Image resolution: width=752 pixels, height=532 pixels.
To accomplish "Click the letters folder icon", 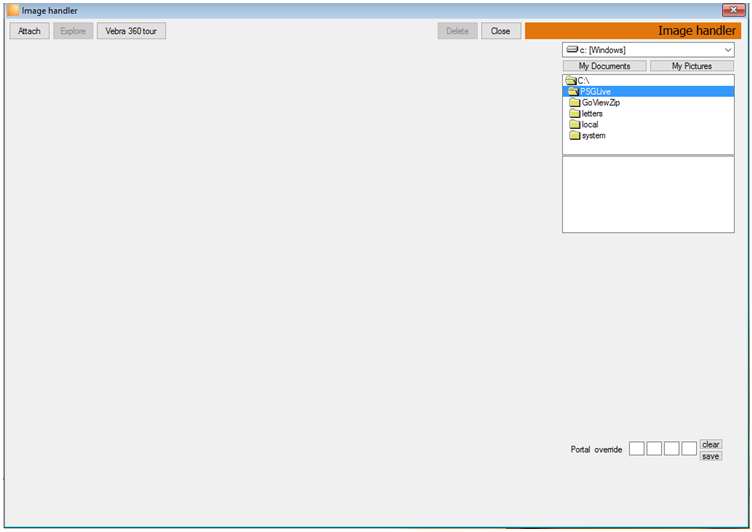I will 575,113.
